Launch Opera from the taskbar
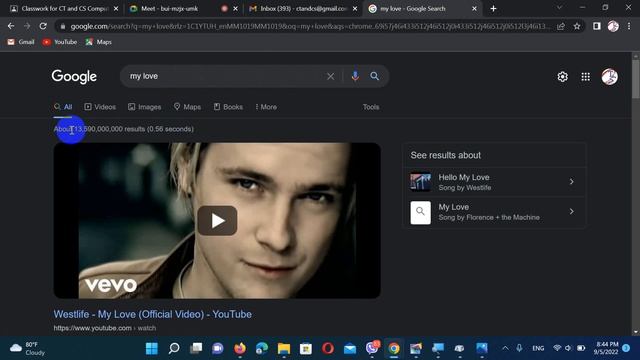This screenshot has width=640, height=360. [x=328, y=349]
